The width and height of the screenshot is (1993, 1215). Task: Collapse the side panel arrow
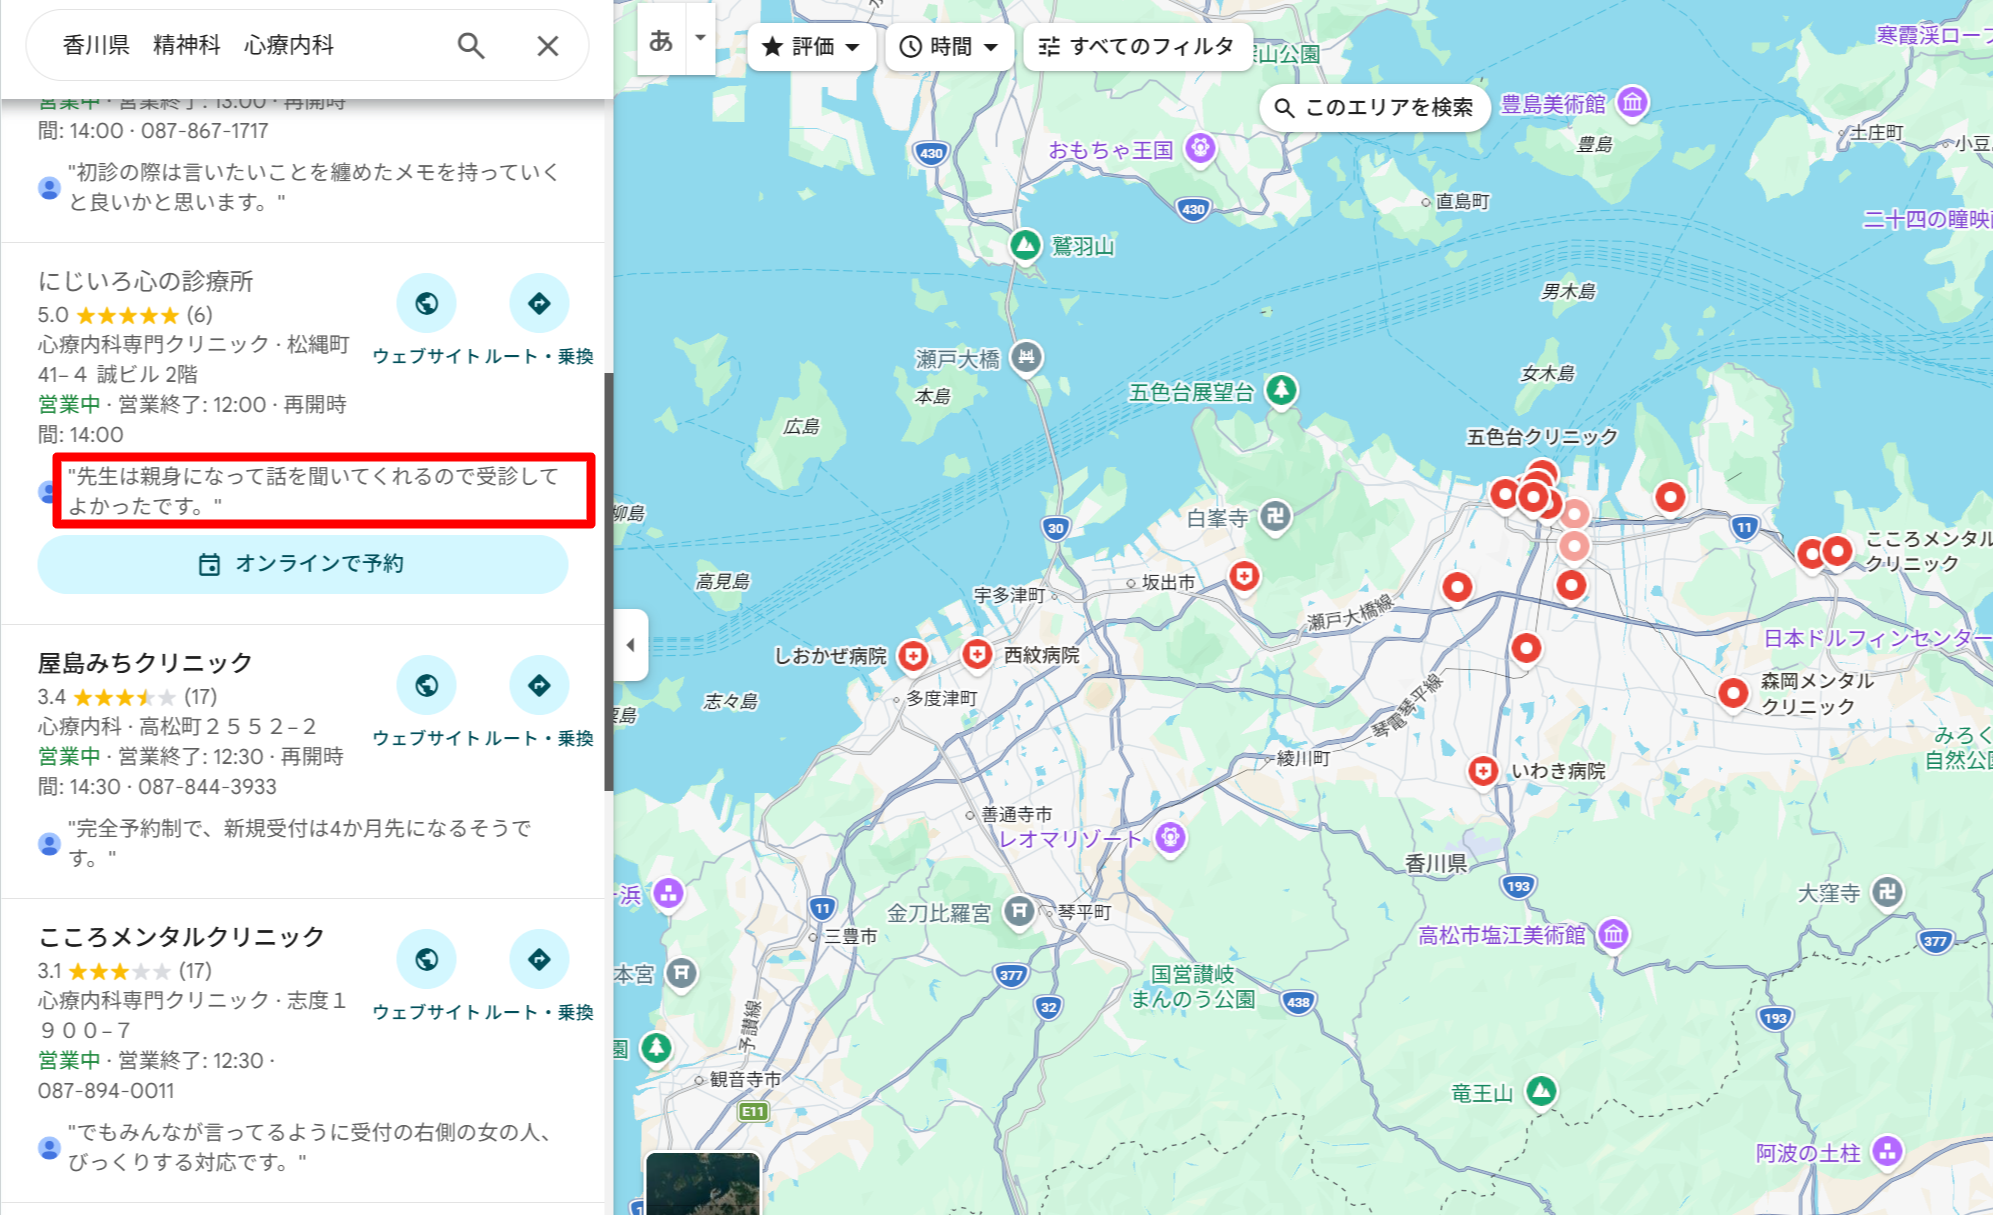pos(631,645)
